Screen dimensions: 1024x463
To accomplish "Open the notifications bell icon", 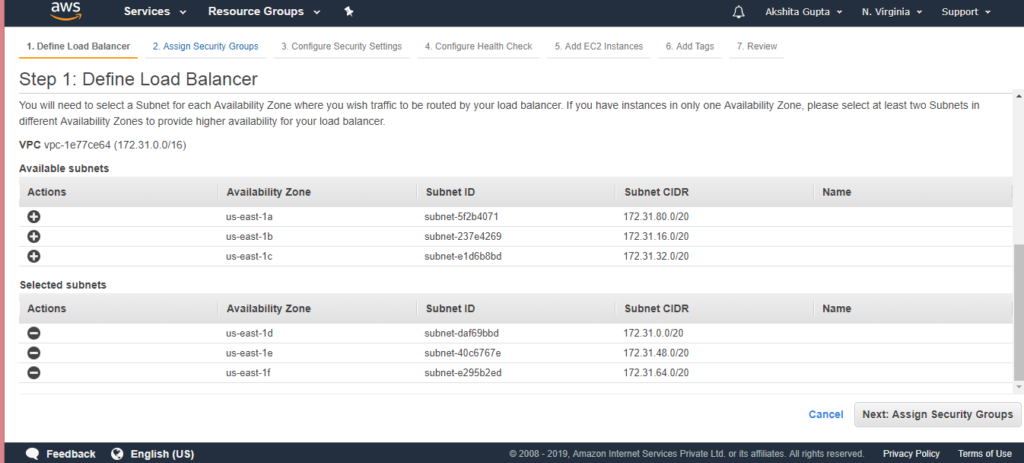I will 739,12.
